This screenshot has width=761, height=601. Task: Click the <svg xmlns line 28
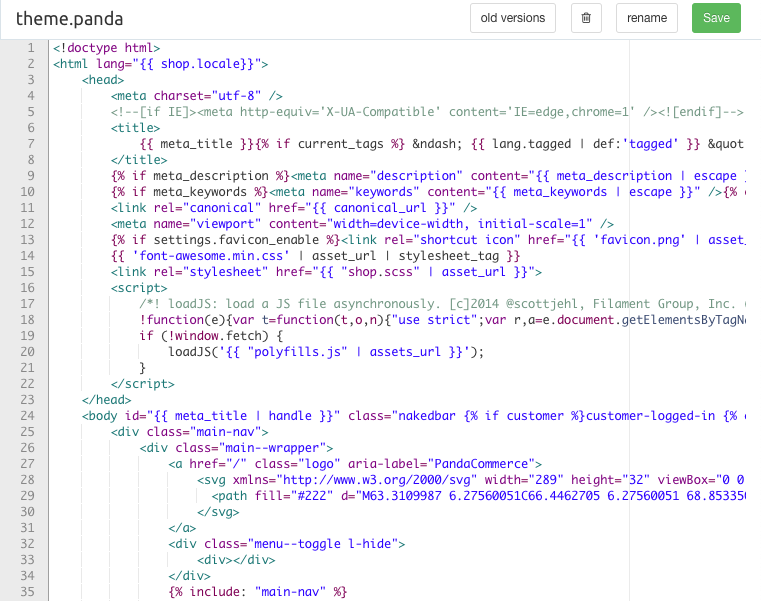point(471,481)
